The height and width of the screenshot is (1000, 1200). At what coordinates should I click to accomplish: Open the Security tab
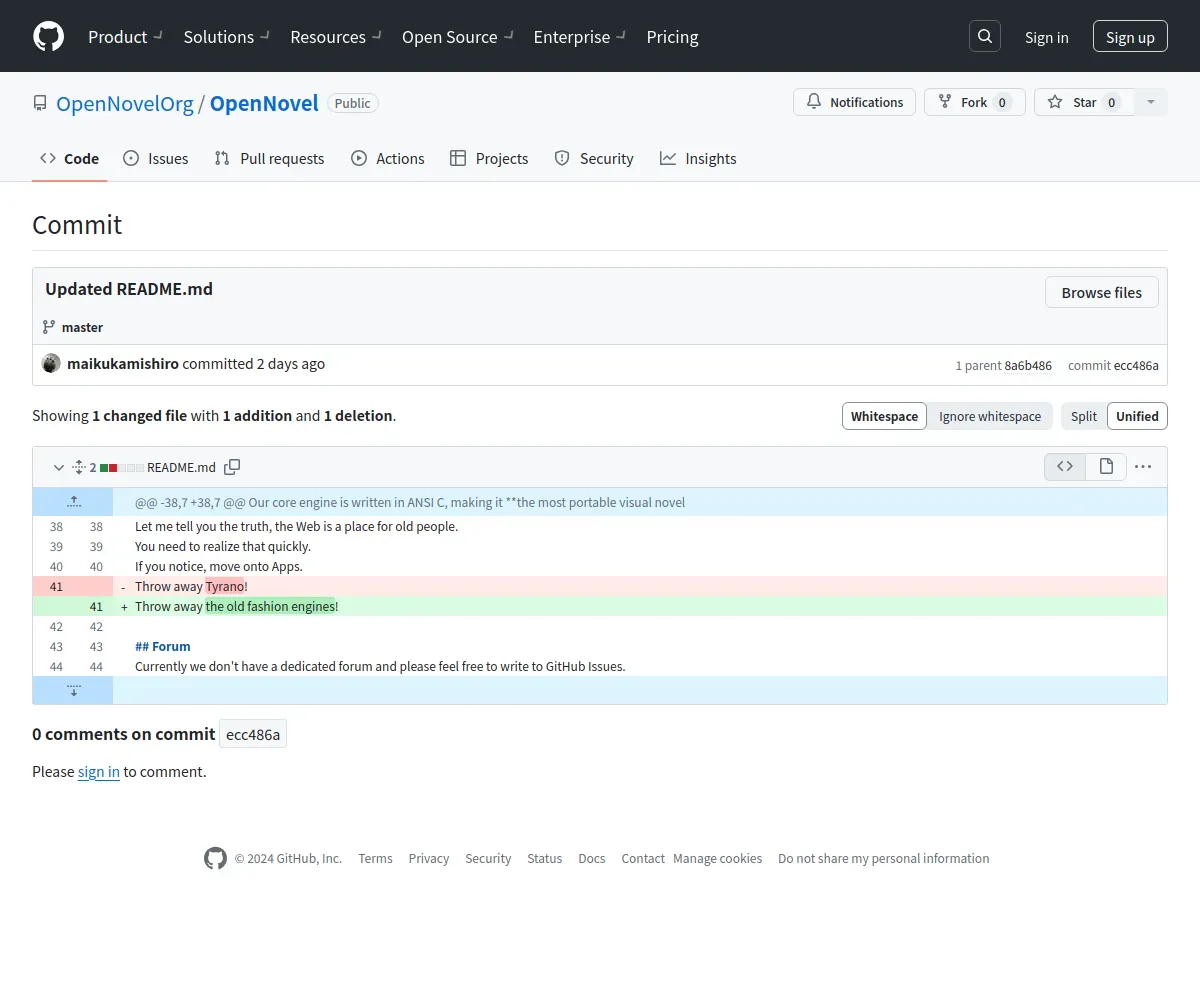click(594, 158)
